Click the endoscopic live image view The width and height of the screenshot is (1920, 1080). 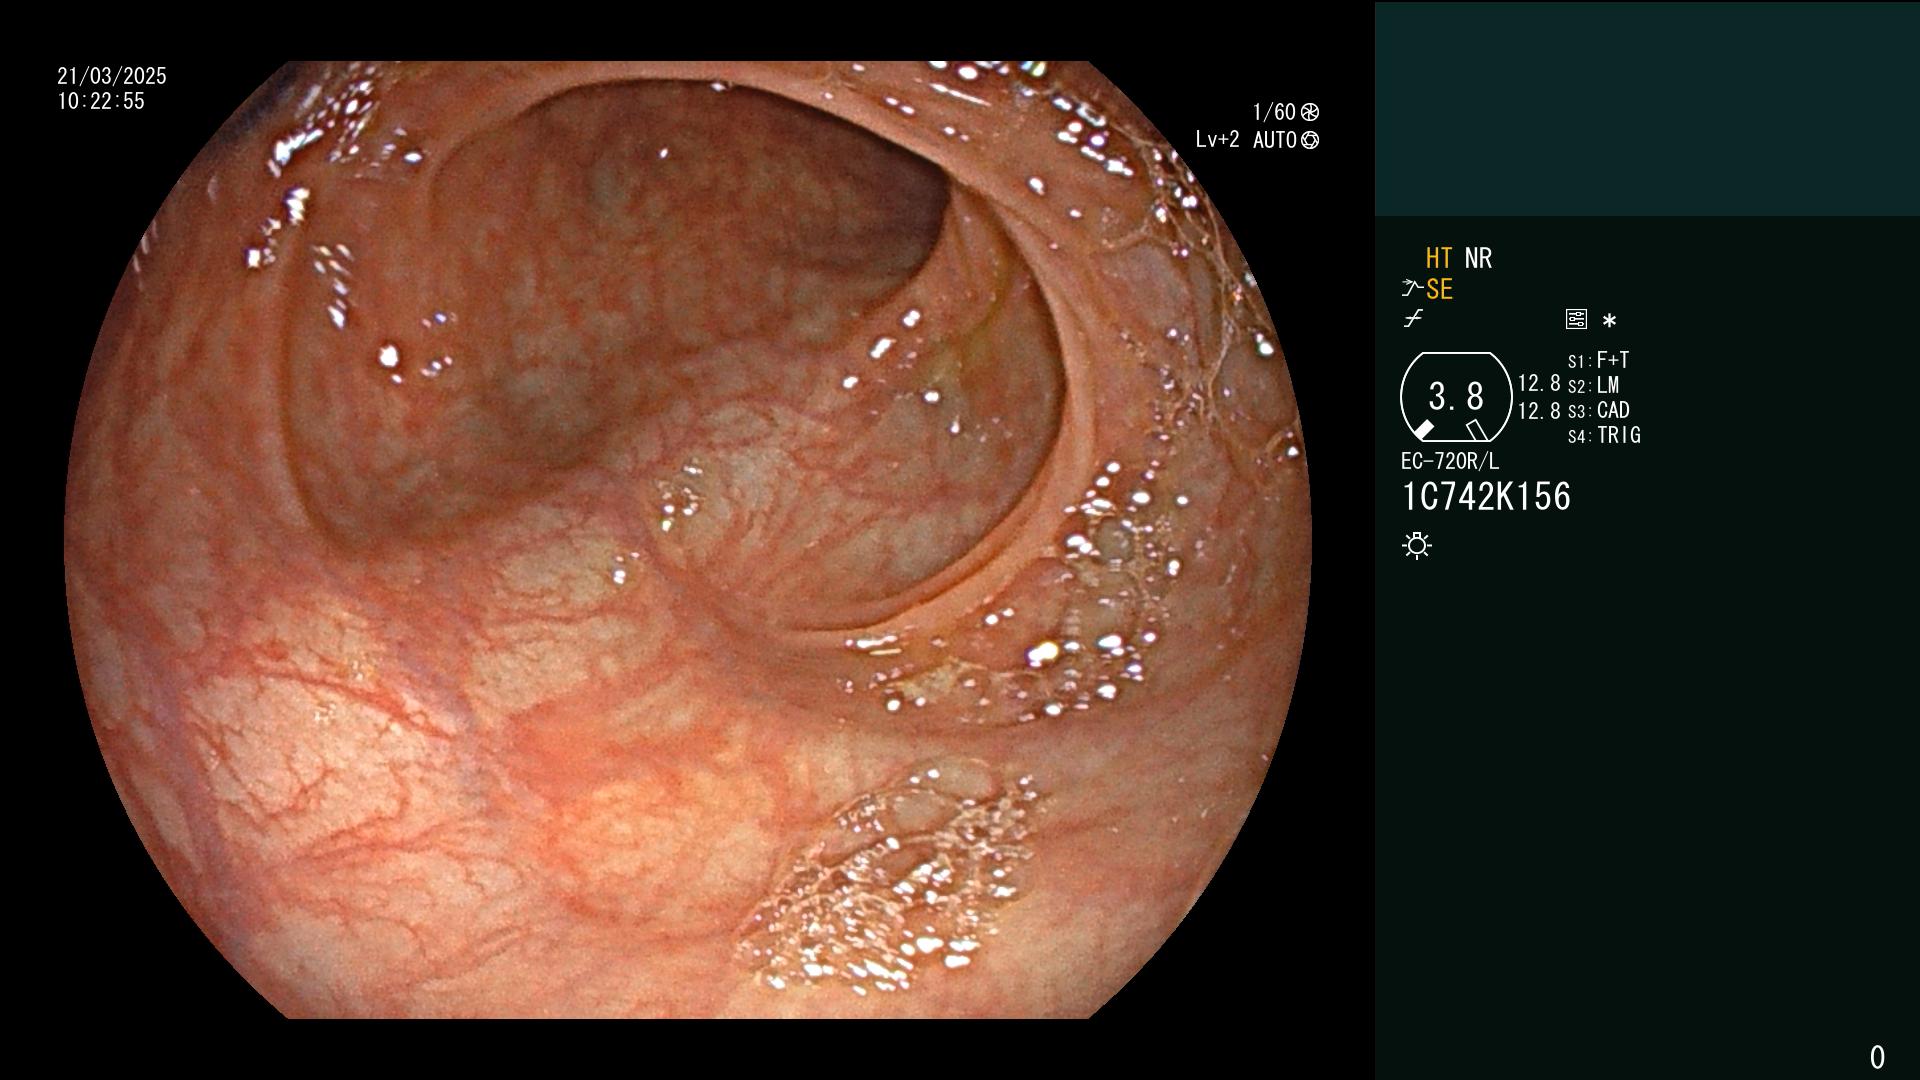pyautogui.click(x=688, y=540)
